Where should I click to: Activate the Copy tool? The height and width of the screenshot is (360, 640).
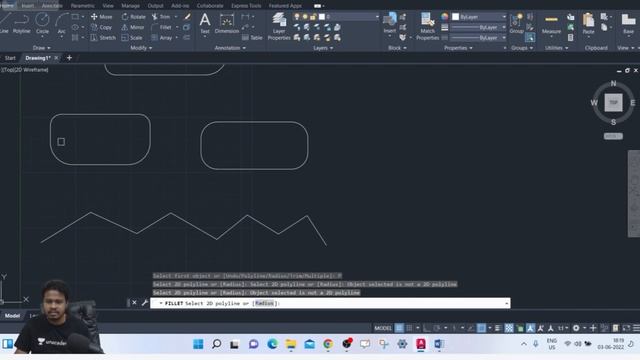[x=102, y=27]
